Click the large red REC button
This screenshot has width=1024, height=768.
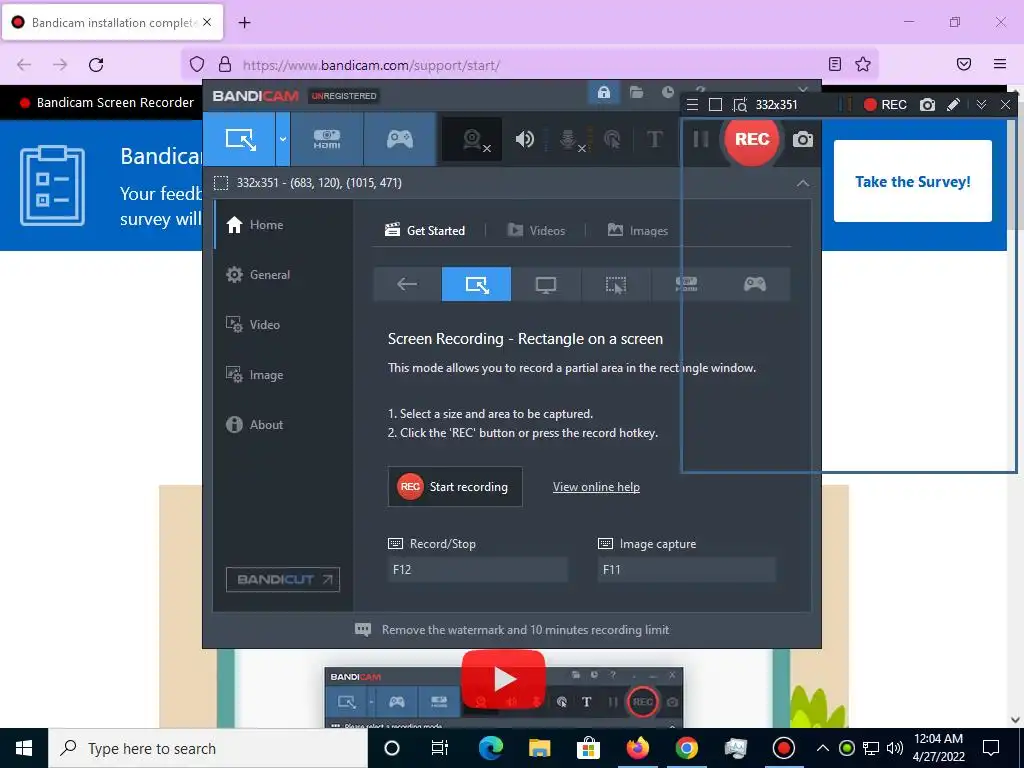click(752, 139)
